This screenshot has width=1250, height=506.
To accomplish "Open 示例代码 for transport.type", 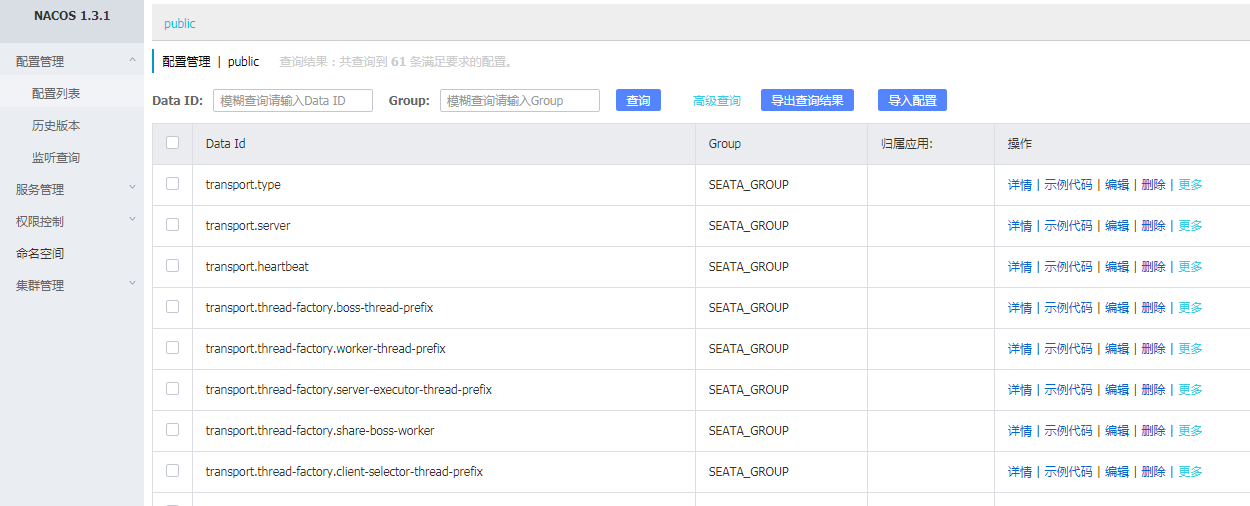I will click(x=1068, y=185).
